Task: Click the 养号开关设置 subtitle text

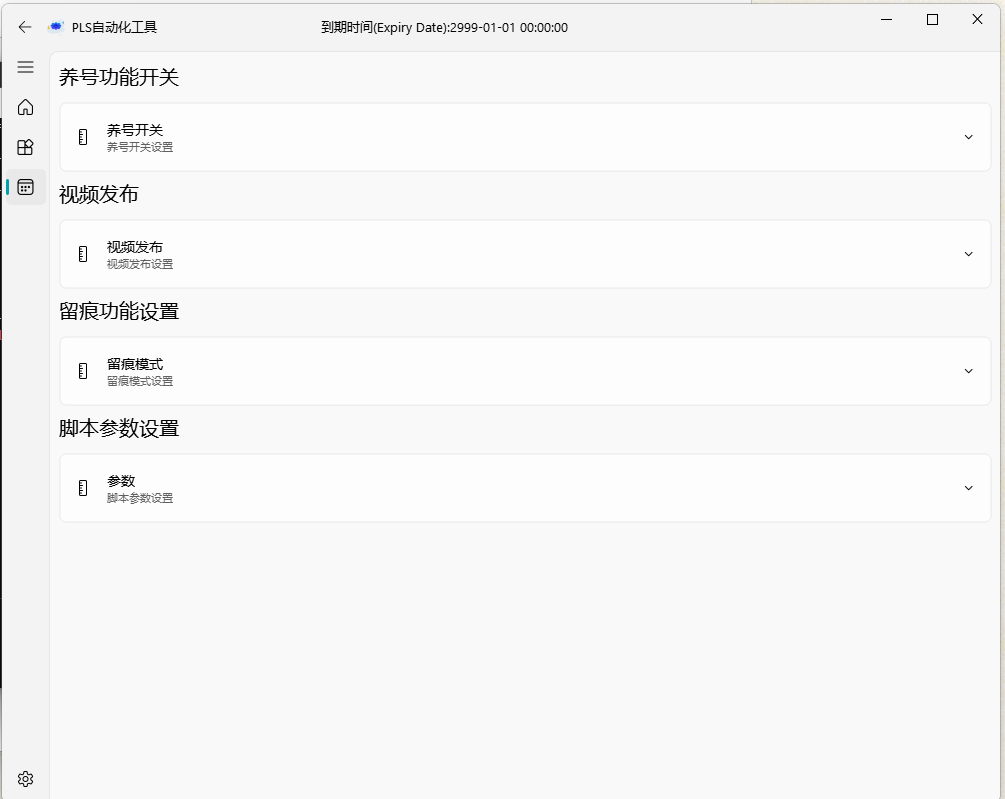Action: pyautogui.click(x=140, y=147)
